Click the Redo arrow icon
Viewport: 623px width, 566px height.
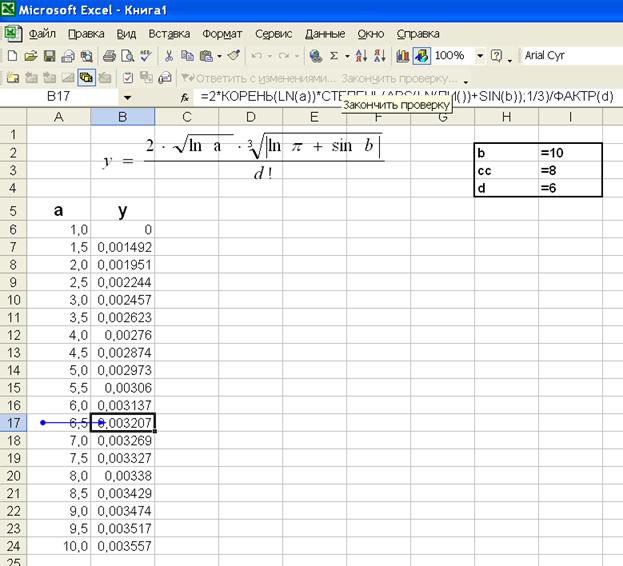[x=284, y=56]
